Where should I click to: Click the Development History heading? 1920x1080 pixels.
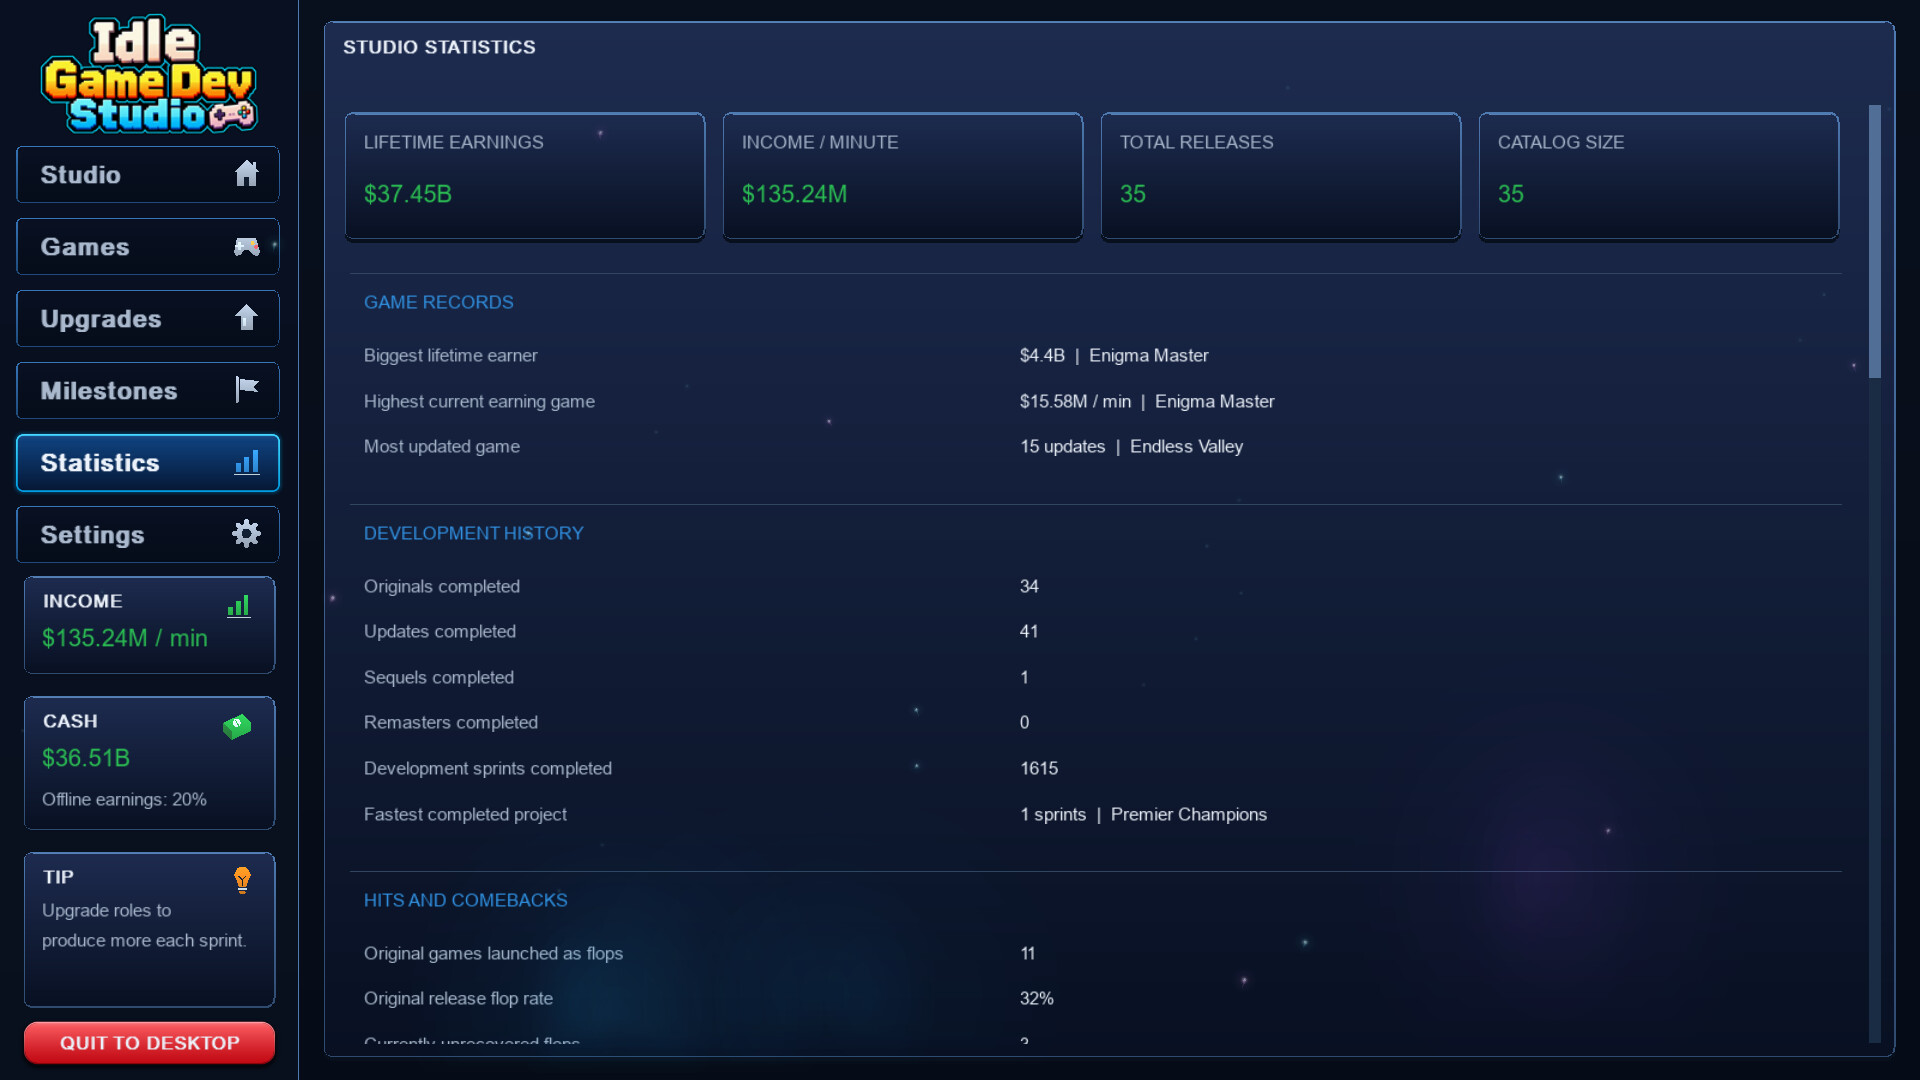(x=473, y=533)
